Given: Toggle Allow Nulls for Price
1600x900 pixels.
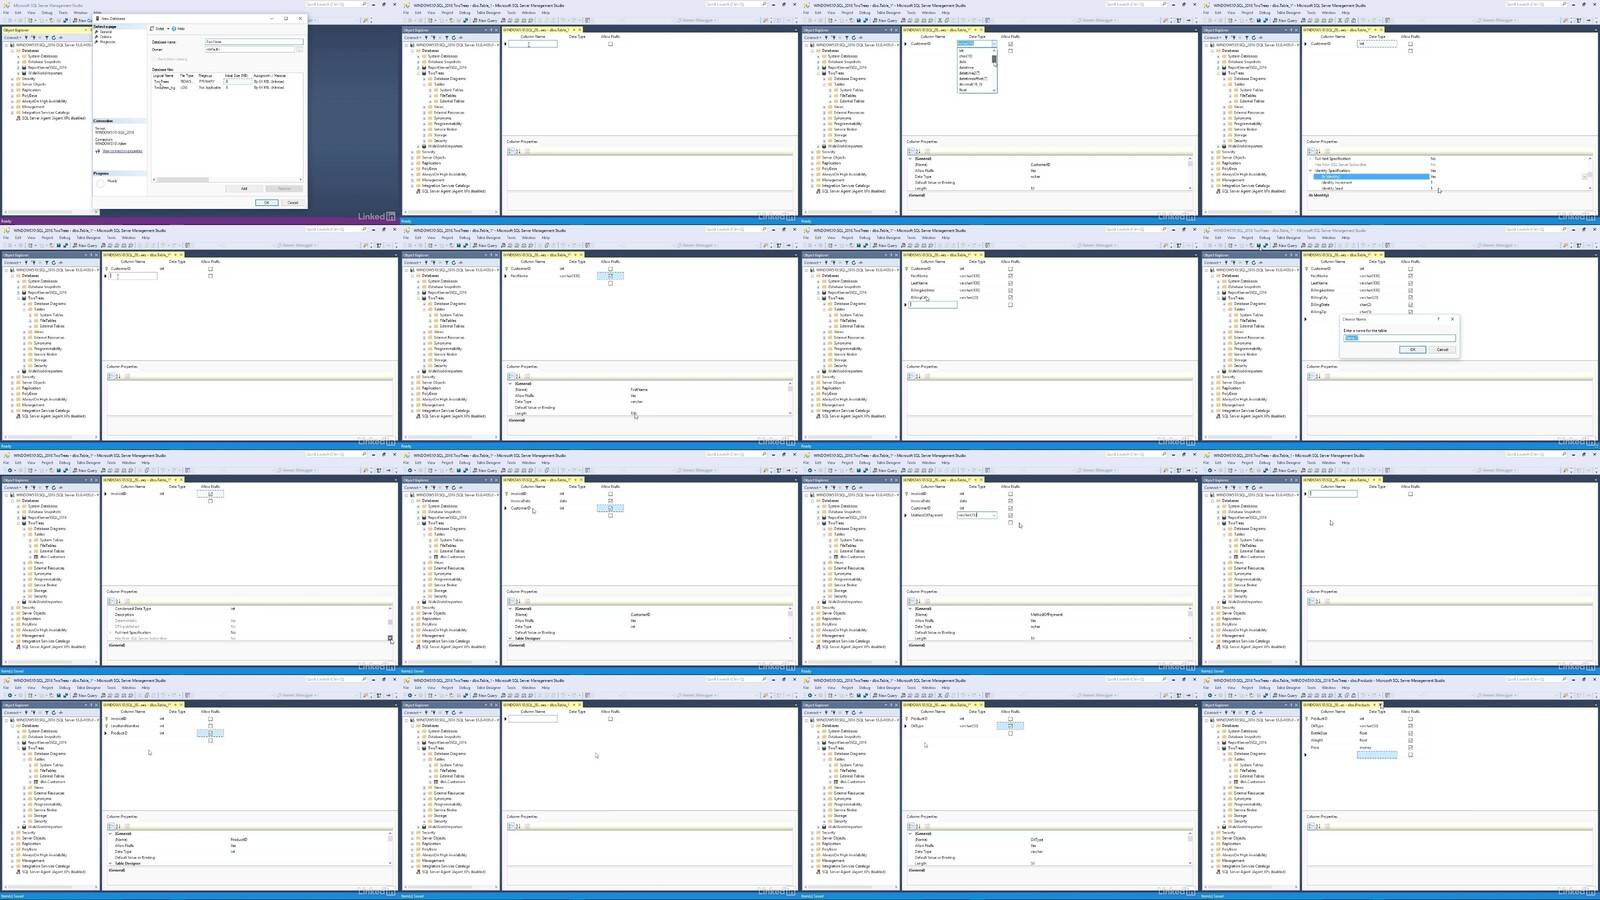Looking at the screenshot, I should (1410, 747).
